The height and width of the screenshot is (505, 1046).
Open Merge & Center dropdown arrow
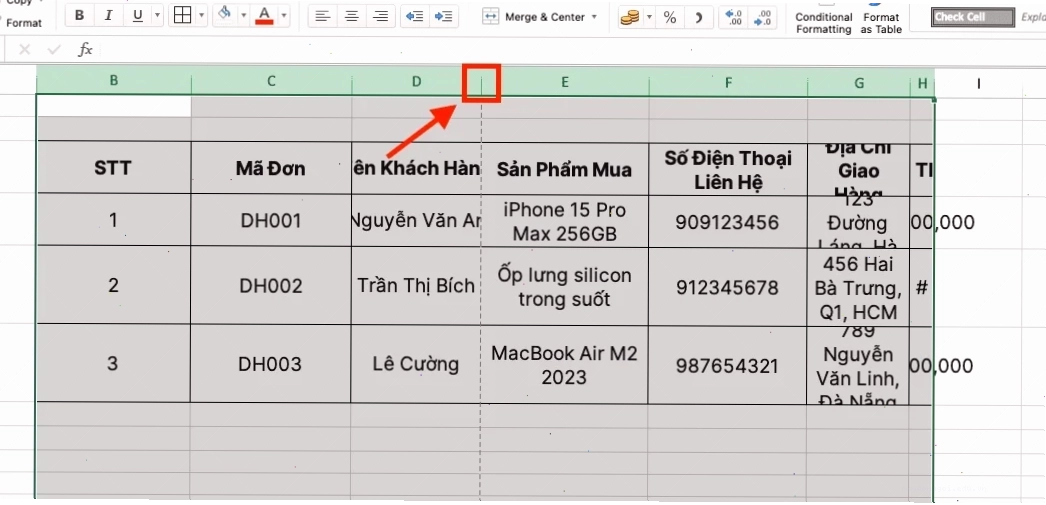(594, 17)
